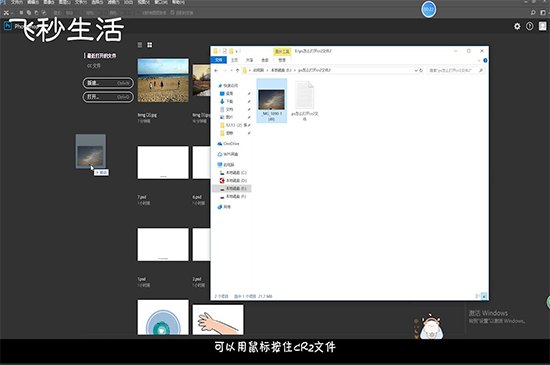The height and width of the screenshot is (365, 550).
Task: Select 网络 (Network) in sidebar
Action: click(224, 207)
